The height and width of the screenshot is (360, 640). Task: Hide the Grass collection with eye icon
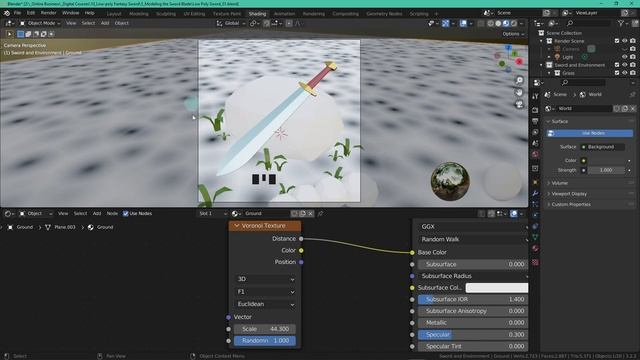624,73
